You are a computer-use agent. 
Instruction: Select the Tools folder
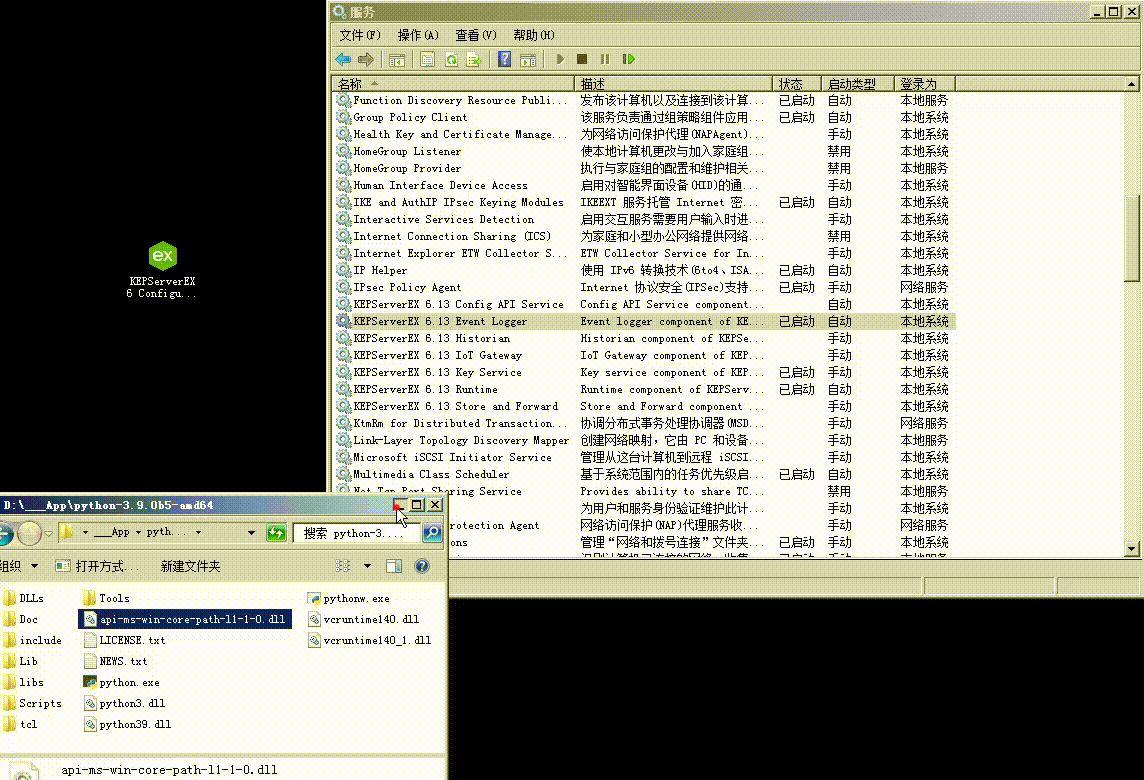point(107,598)
